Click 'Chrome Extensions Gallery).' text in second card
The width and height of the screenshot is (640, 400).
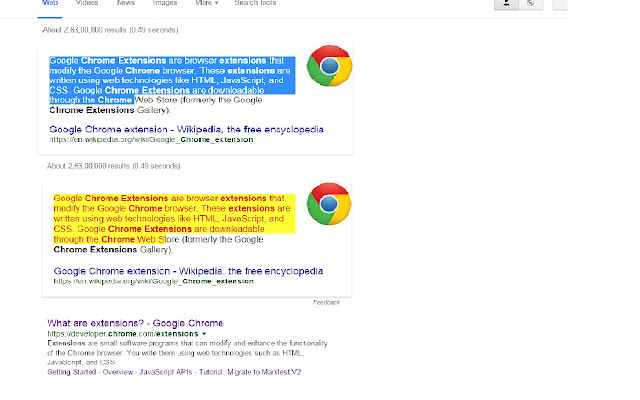pyautogui.click(x=113, y=250)
